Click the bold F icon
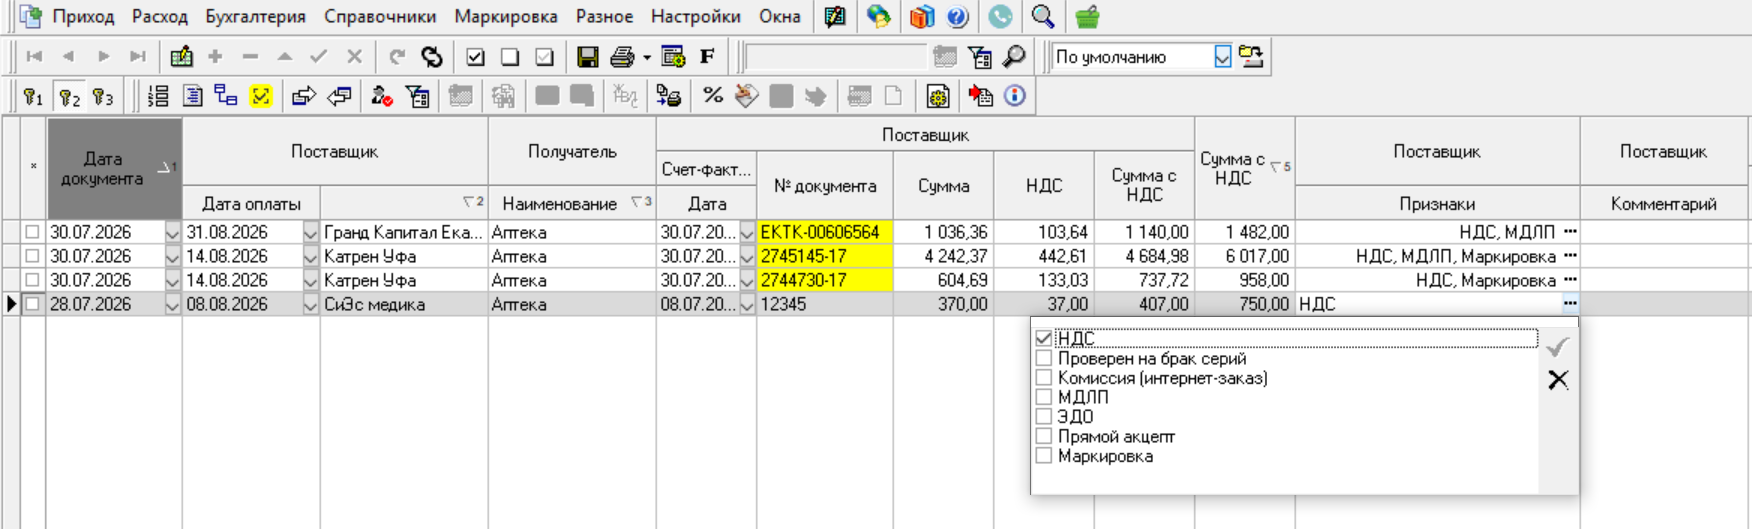This screenshot has height=529, width=1752. [x=707, y=57]
